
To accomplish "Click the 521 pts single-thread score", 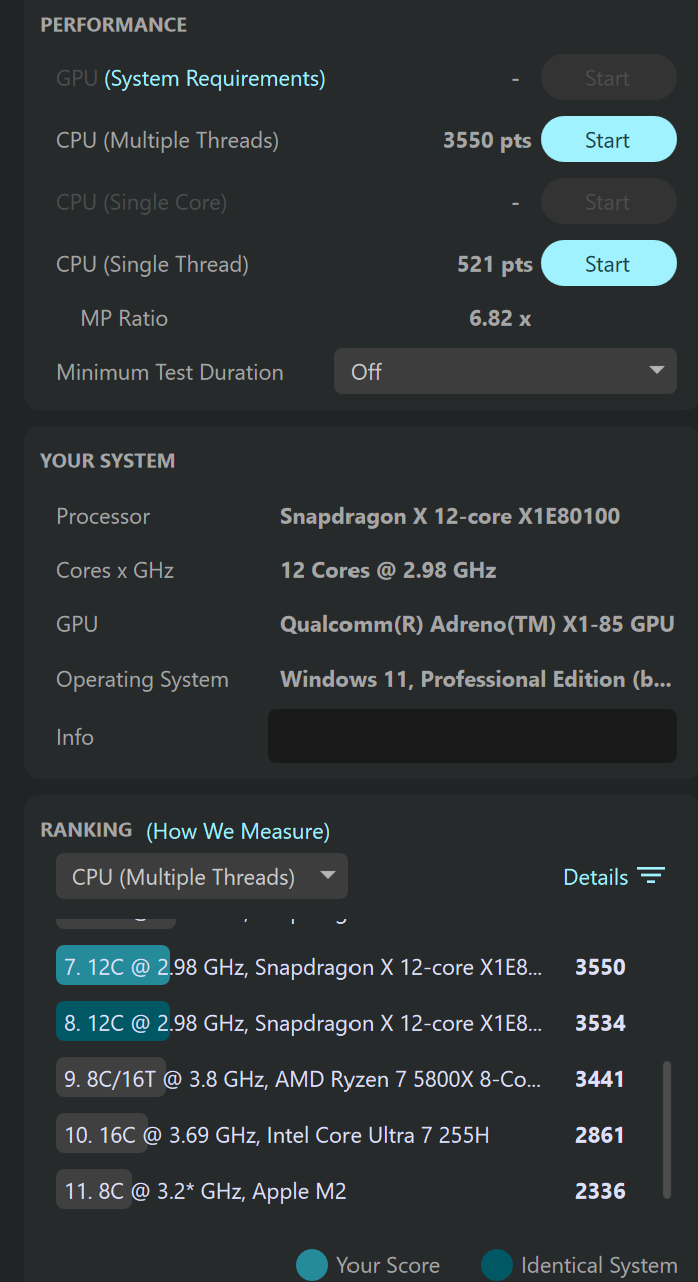I will (x=494, y=264).
